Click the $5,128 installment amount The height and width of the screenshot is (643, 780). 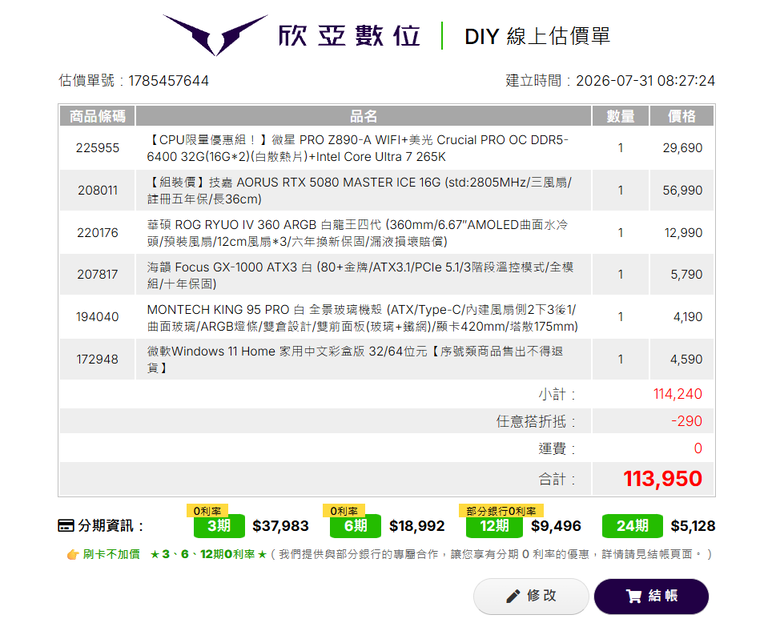(x=693, y=526)
